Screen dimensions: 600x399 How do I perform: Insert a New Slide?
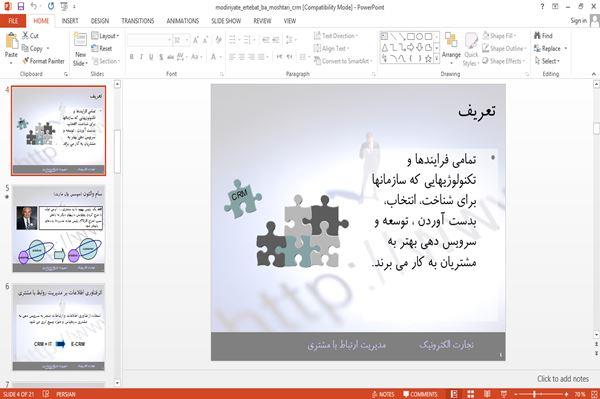click(x=80, y=50)
